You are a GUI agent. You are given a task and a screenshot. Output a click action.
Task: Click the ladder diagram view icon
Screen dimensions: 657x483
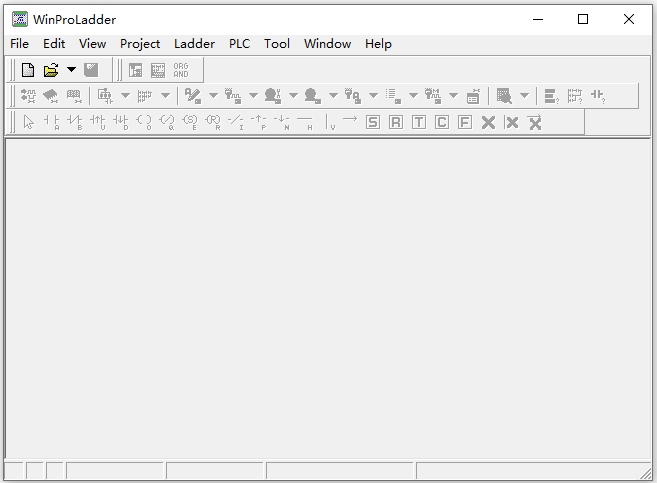pos(158,70)
